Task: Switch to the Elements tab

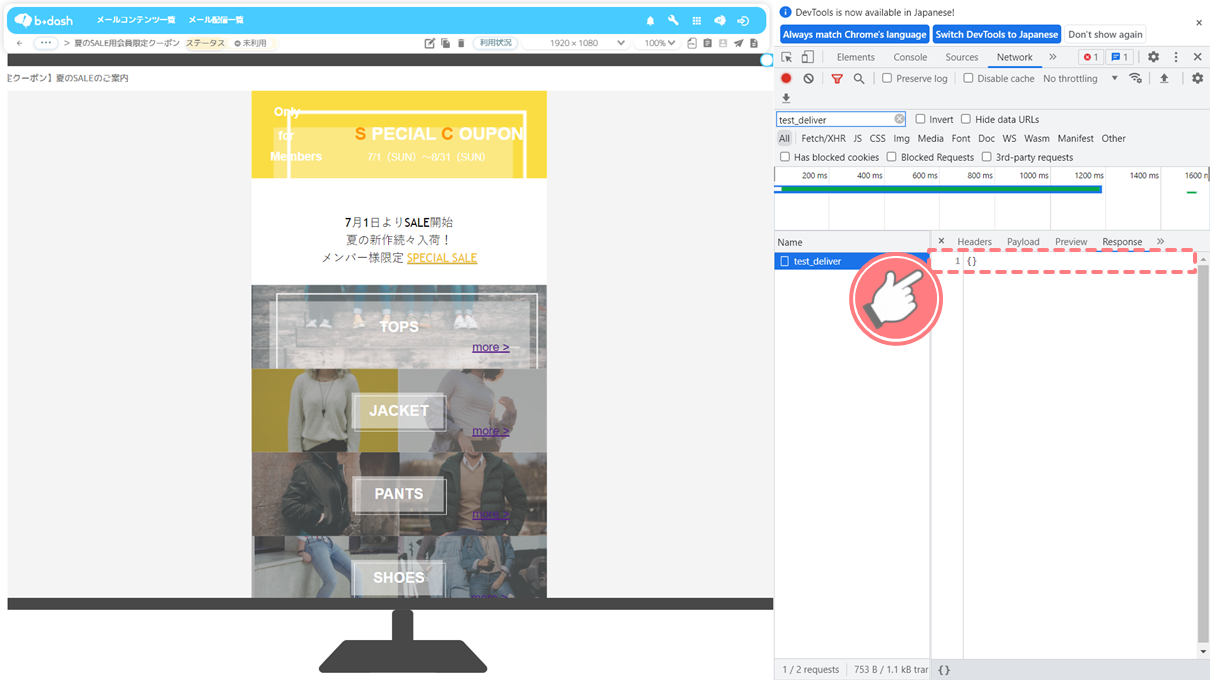Action: pyautogui.click(x=855, y=57)
